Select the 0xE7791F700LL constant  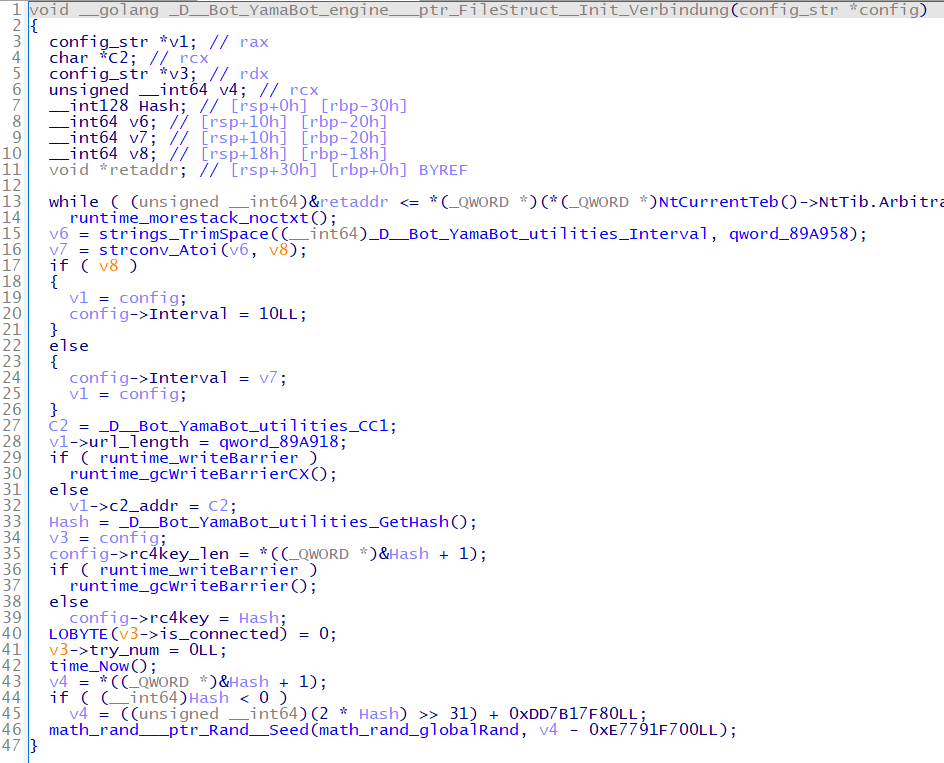653,730
